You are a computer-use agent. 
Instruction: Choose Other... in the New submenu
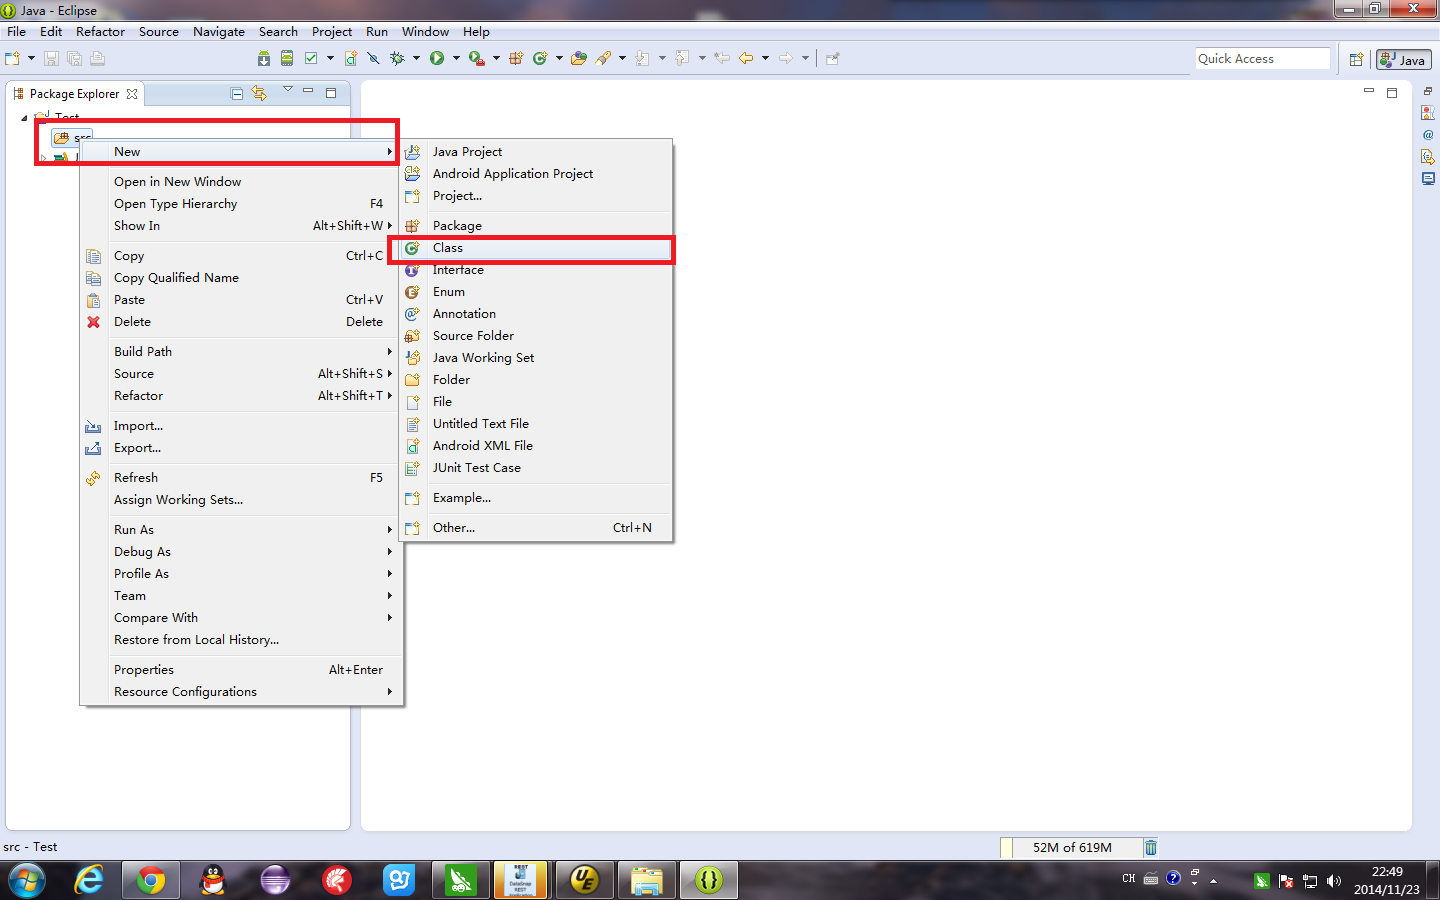point(536,528)
